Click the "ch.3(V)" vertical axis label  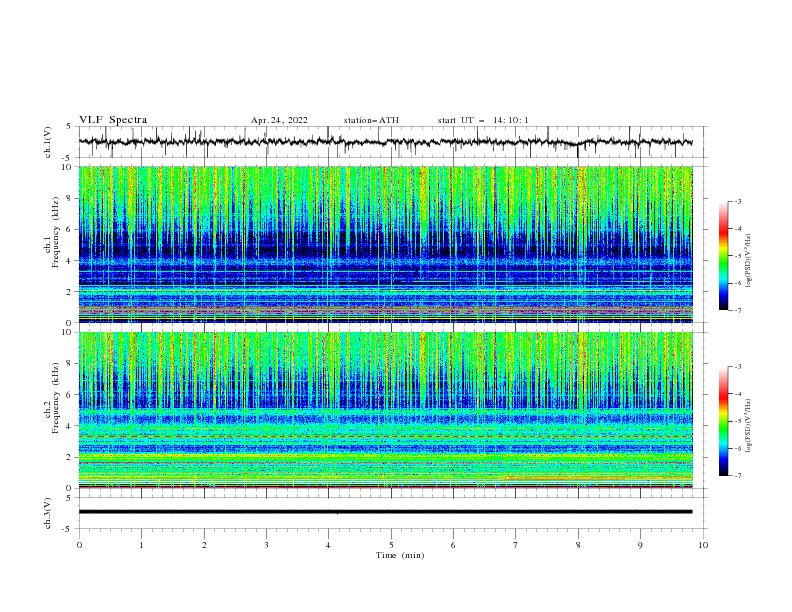pos(48,513)
